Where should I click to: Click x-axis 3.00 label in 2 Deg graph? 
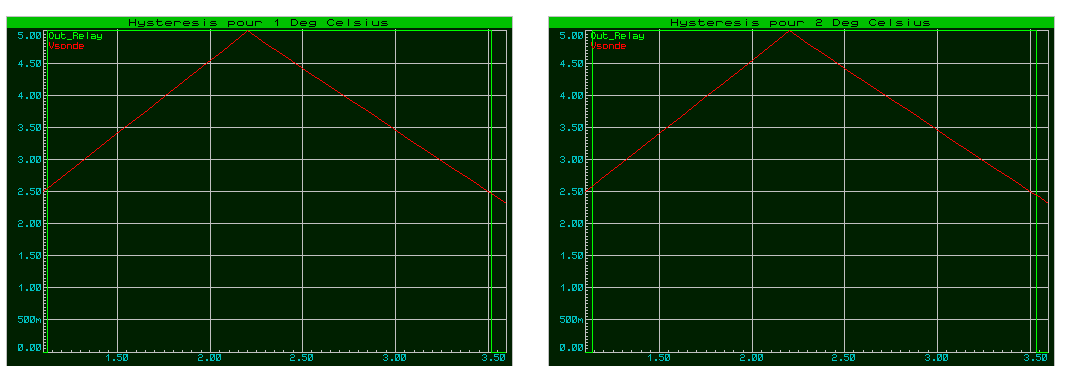(937, 358)
